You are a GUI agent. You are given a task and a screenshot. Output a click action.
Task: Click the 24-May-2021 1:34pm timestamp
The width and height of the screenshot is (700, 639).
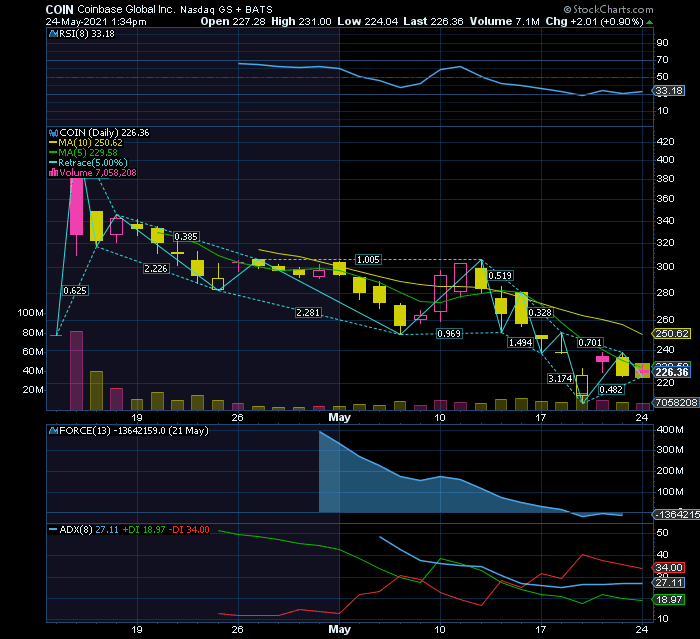(x=96, y=22)
